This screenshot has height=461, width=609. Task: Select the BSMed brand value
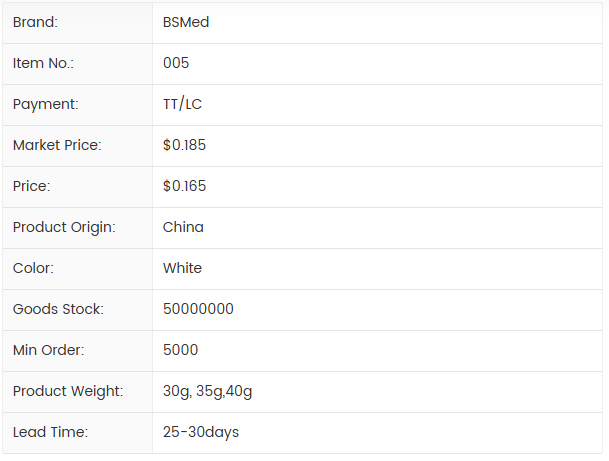click(186, 22)
